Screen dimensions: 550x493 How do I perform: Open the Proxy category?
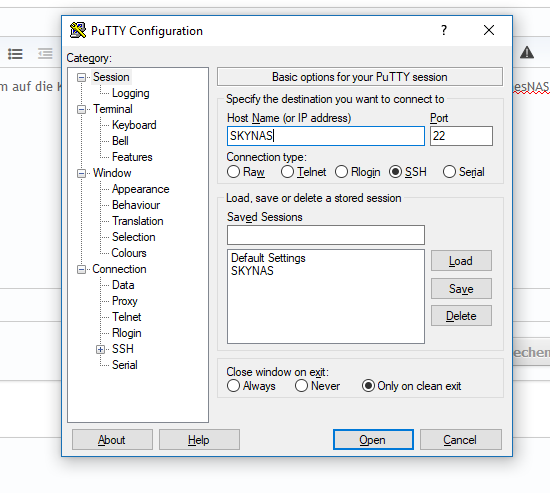pyautogui.click(x=125, y=301)
